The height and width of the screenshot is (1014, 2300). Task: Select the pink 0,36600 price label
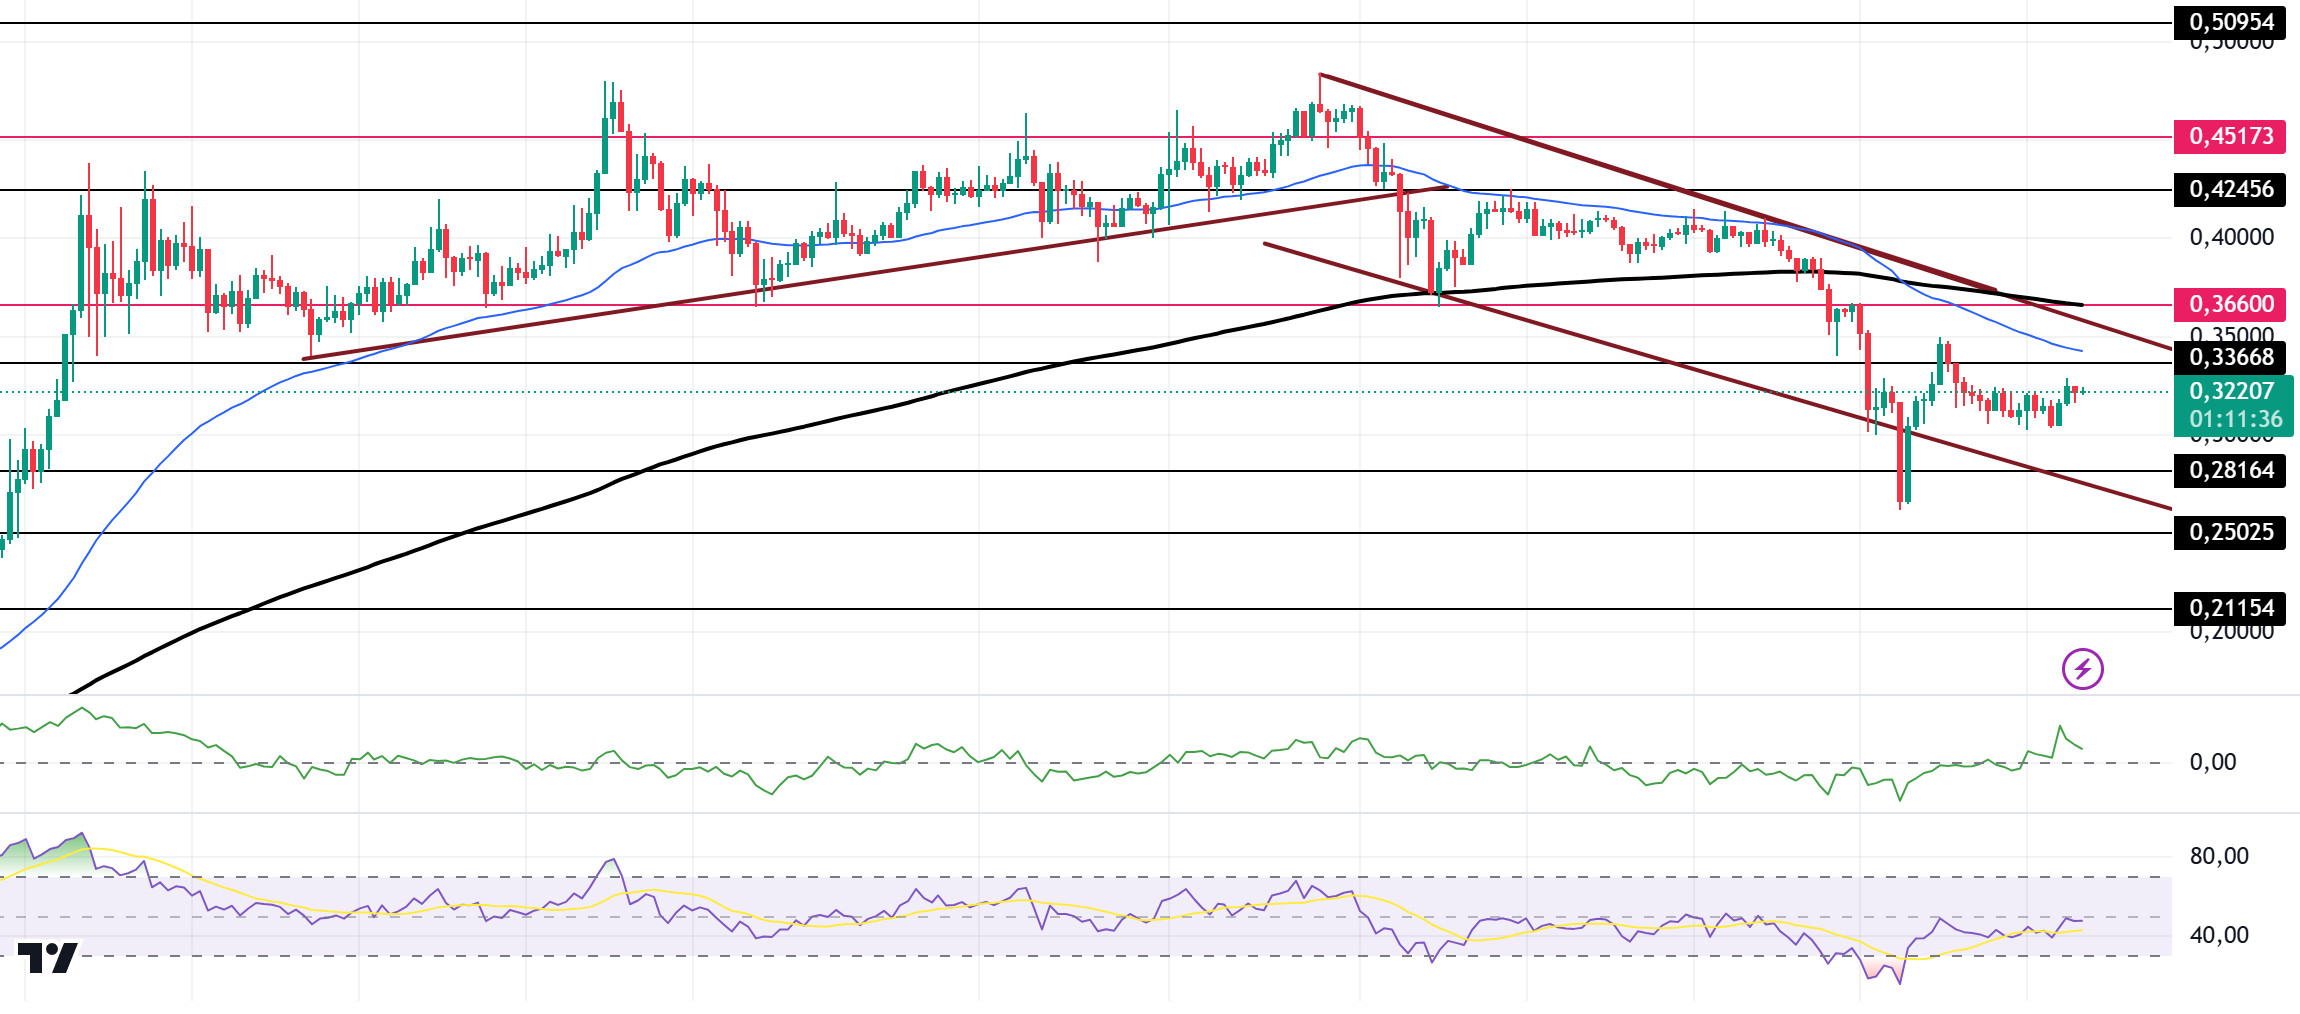(x=2230, y=304)
